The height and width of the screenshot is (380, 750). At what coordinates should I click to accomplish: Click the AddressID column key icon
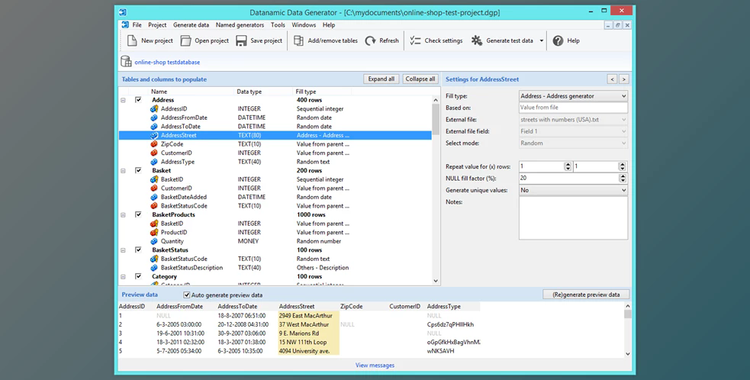click(154, 109)
